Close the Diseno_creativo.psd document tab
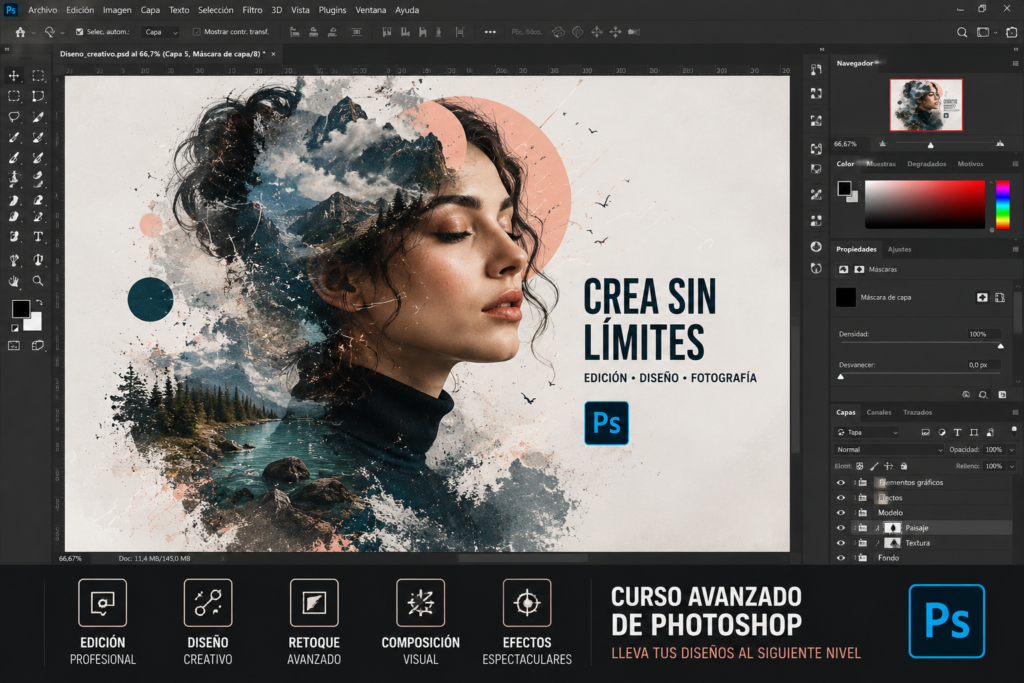 coord(274,54)
